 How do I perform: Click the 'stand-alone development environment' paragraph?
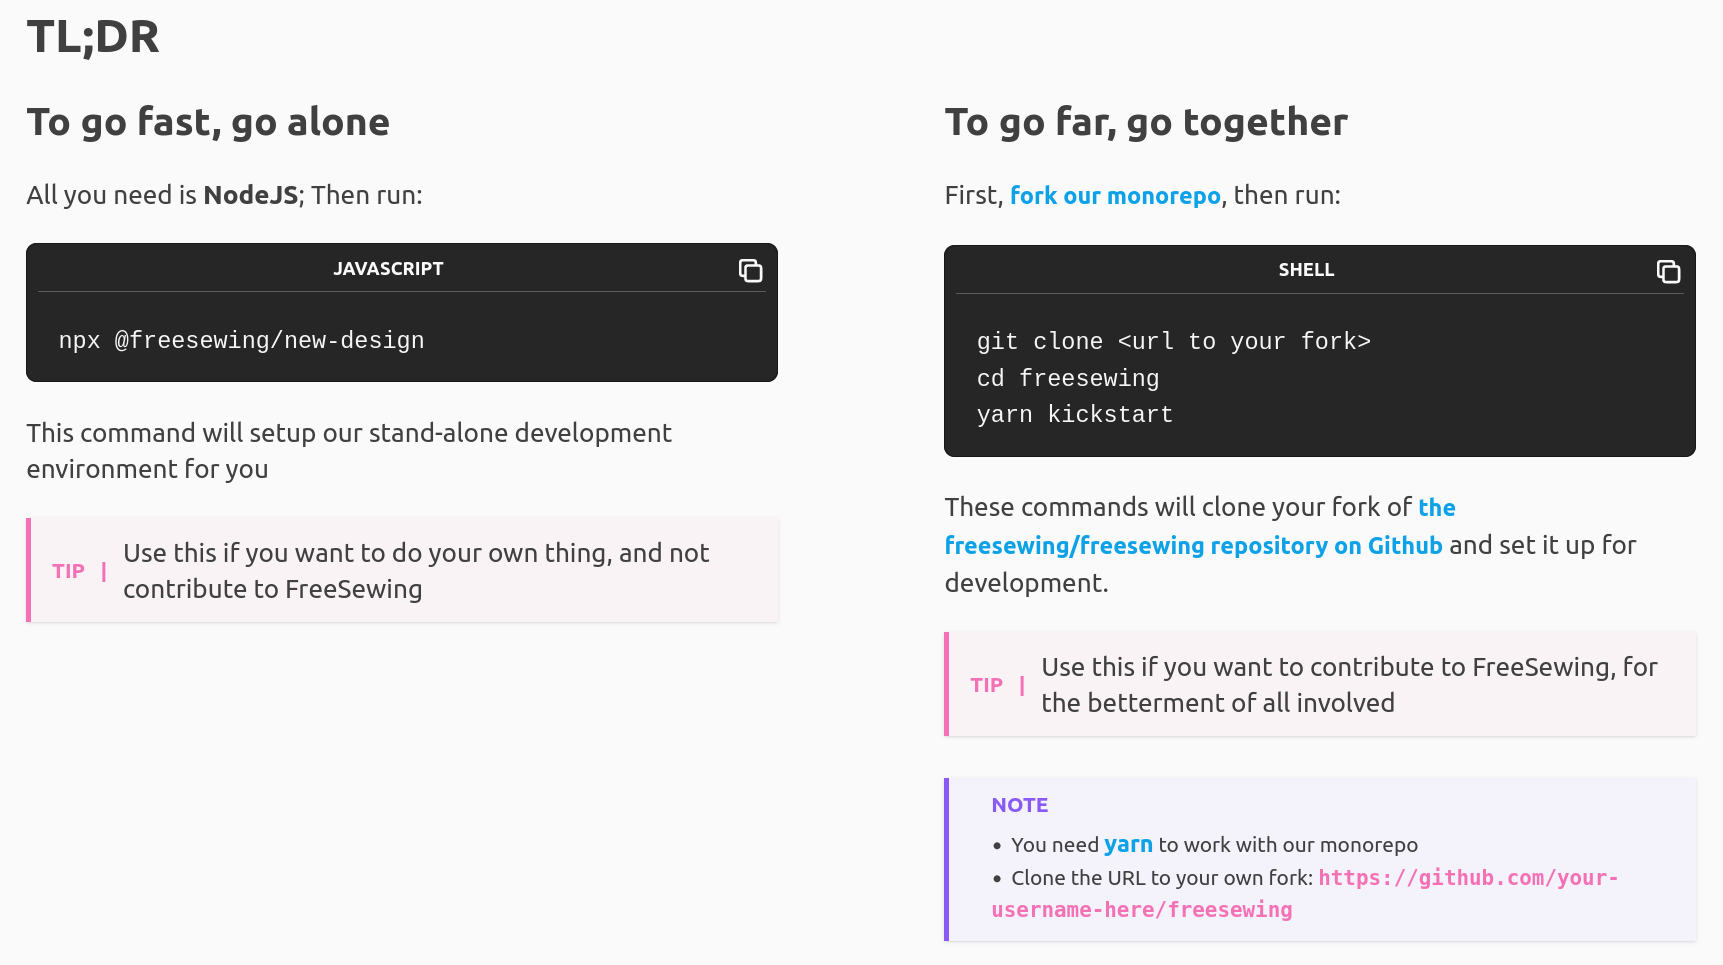(x=349, y=451)
